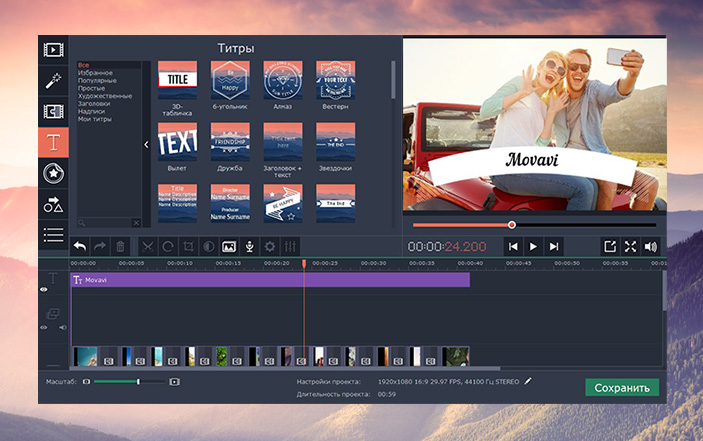Open the Import media tab in sidebar
This screenshot has width=703, height=441.
pos(53,49)
